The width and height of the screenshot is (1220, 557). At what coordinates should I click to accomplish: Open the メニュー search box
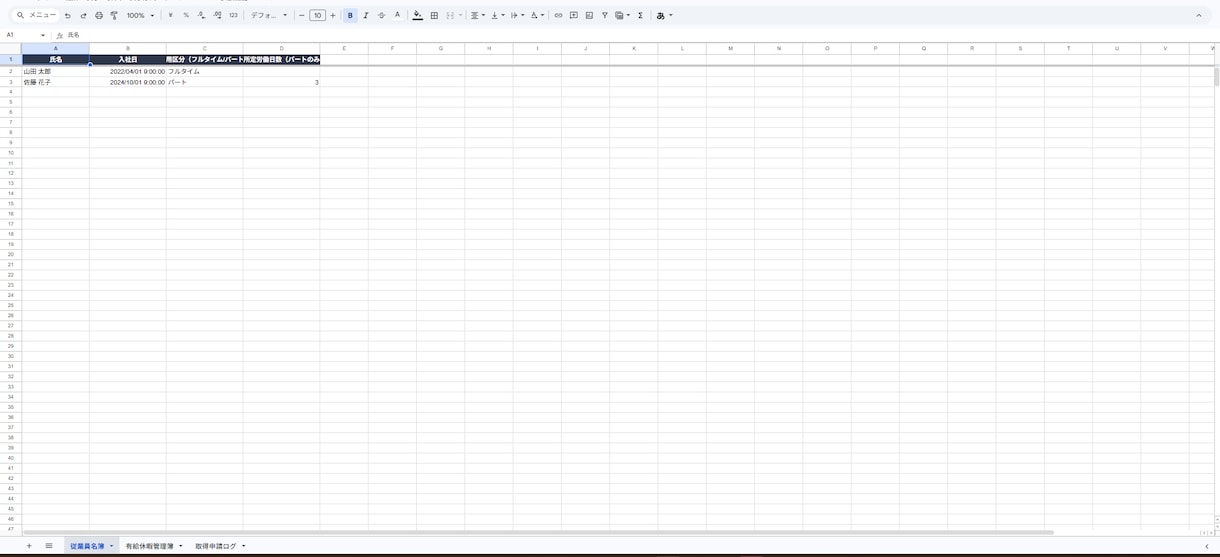(x=36, y=15)
